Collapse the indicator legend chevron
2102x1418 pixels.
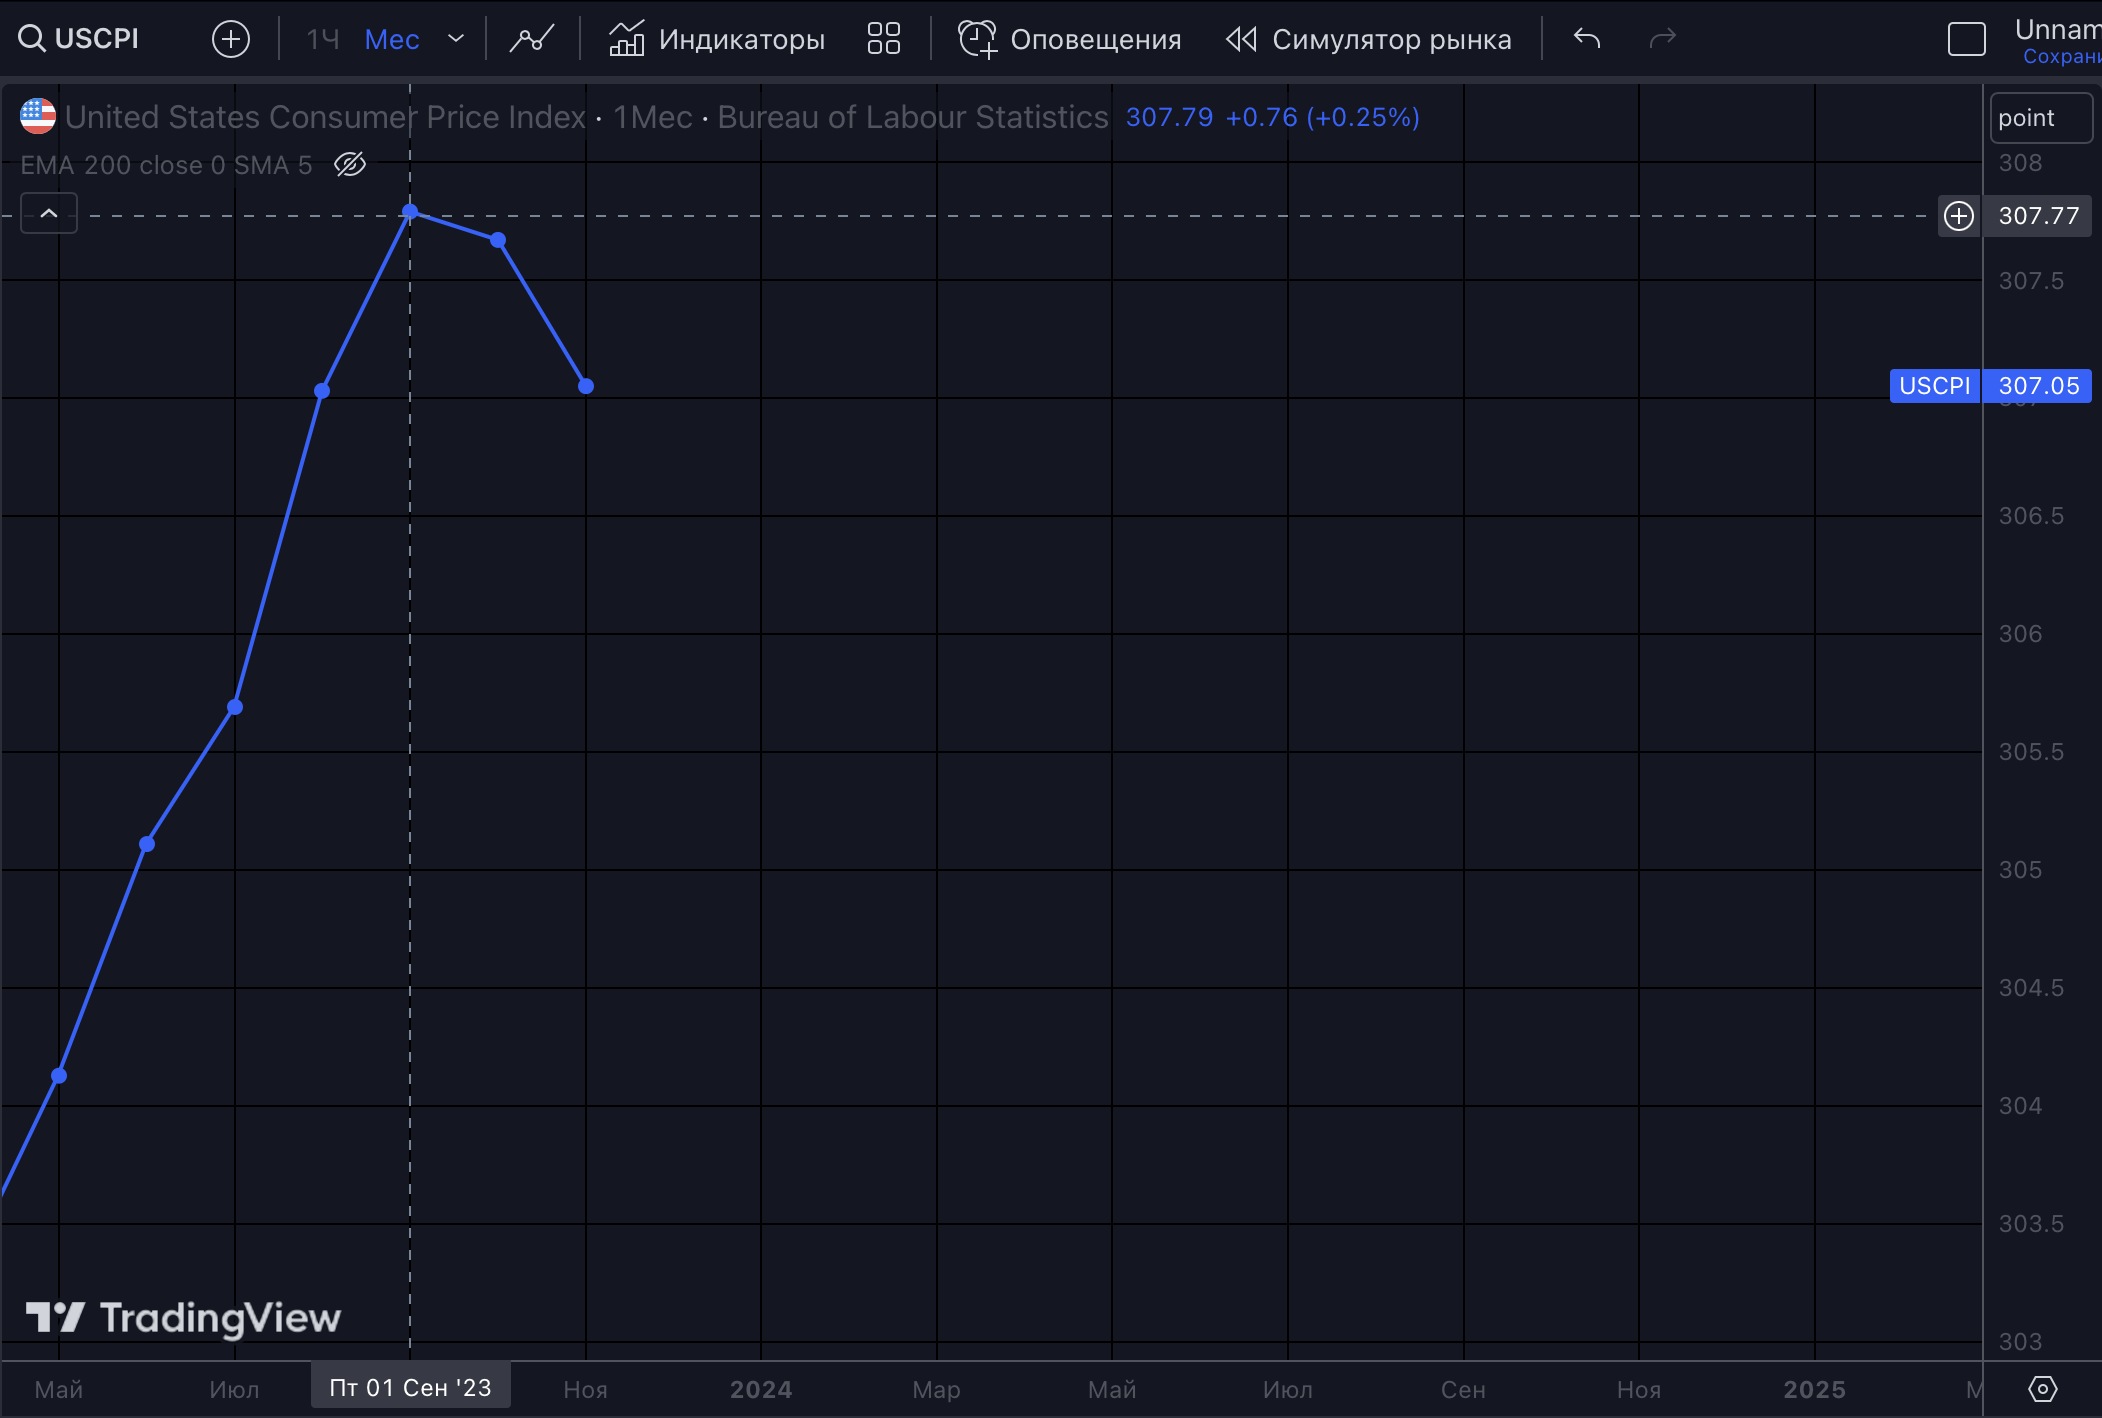[x=49, y=213]
